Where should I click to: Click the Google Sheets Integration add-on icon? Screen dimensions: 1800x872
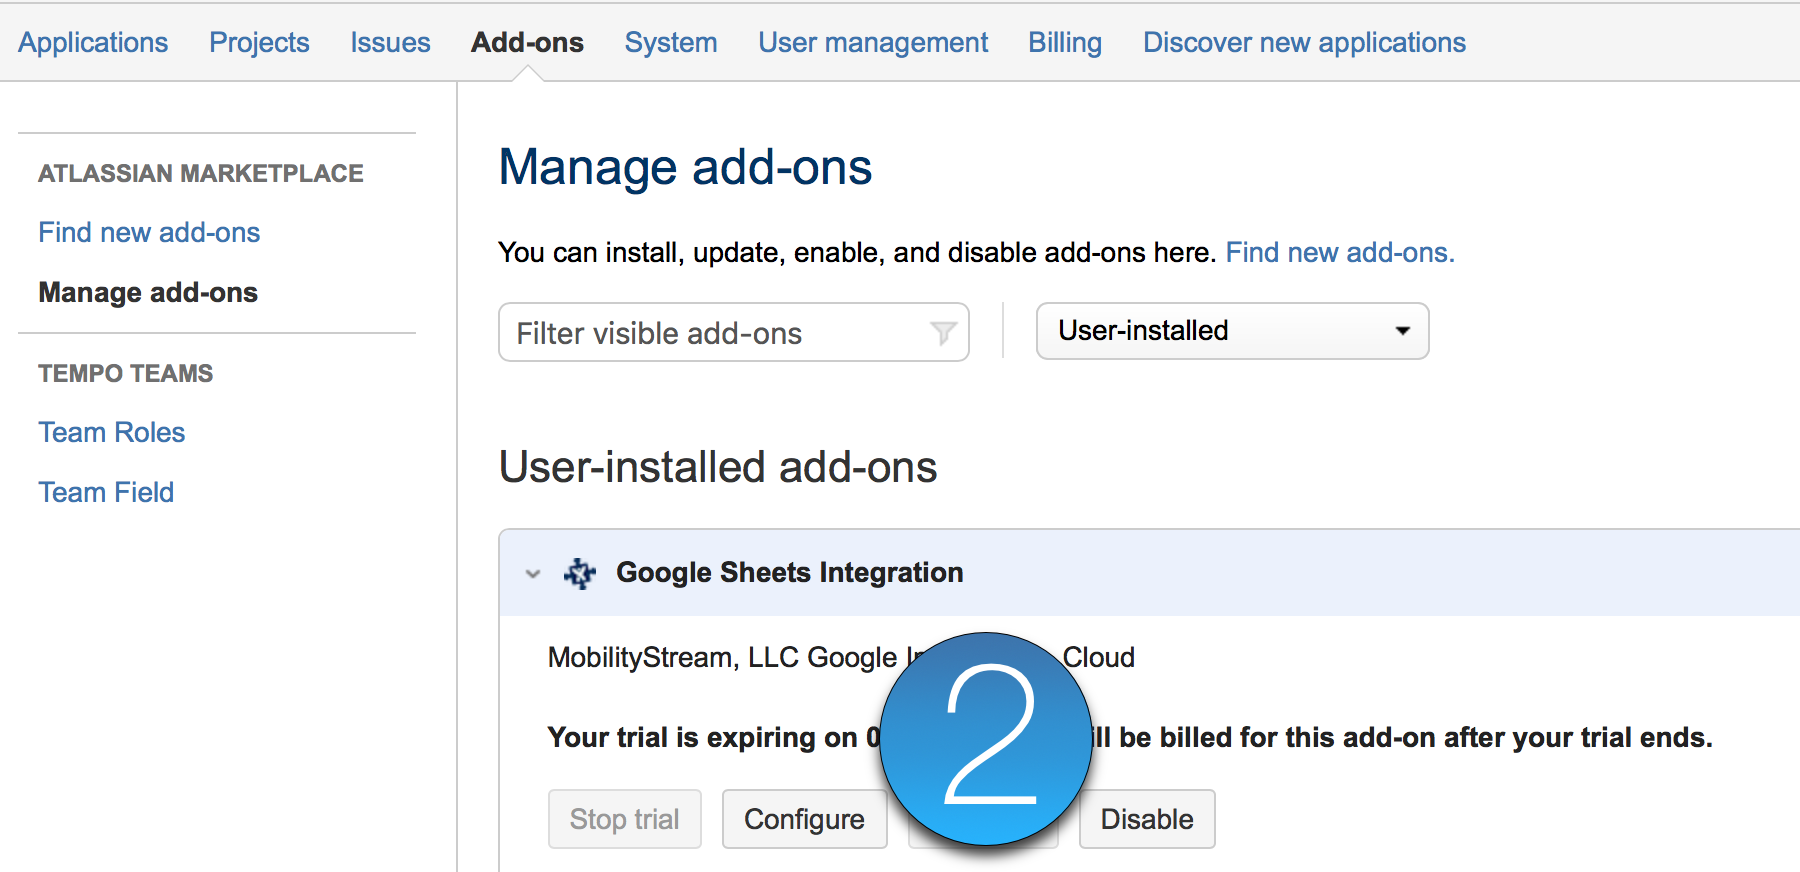[580, 573]
